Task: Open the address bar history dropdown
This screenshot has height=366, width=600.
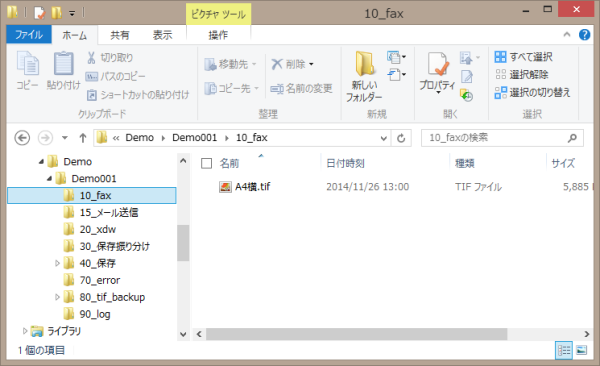Action: [x=383, y=138]
